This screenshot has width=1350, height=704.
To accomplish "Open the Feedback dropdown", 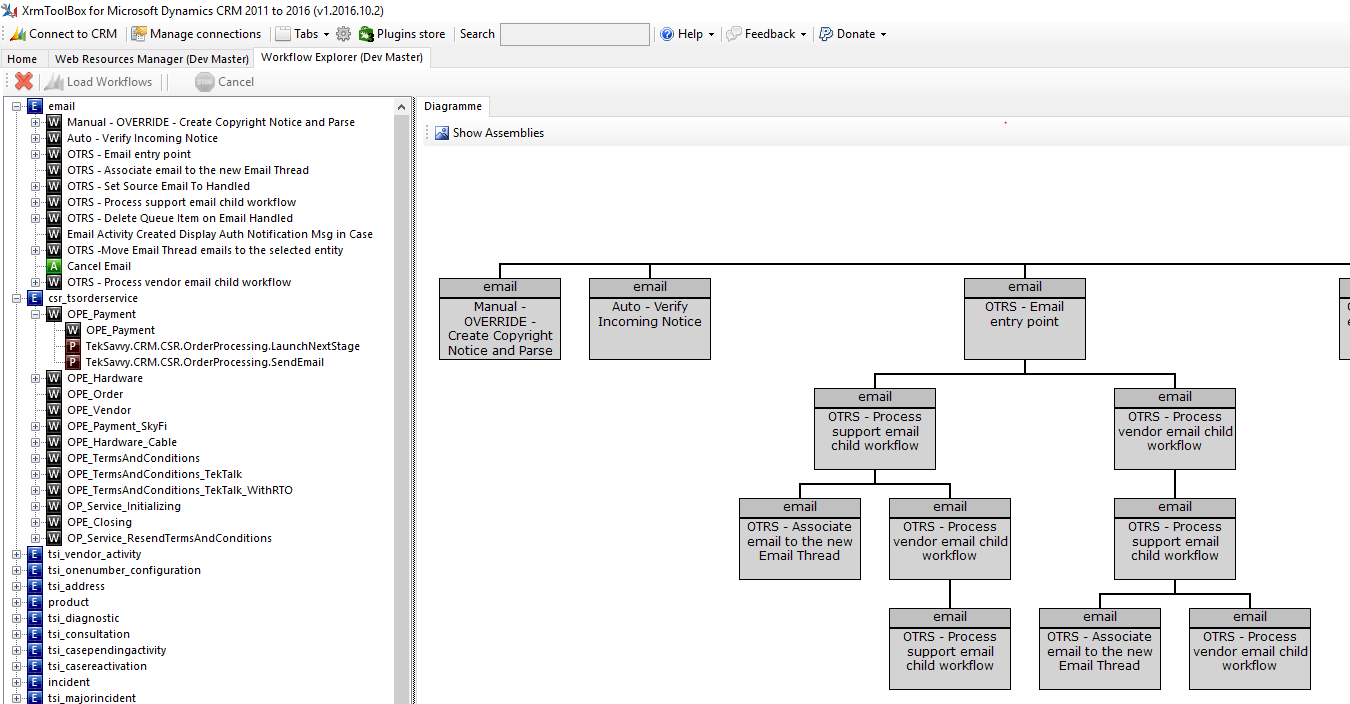I will click(767, 34).
